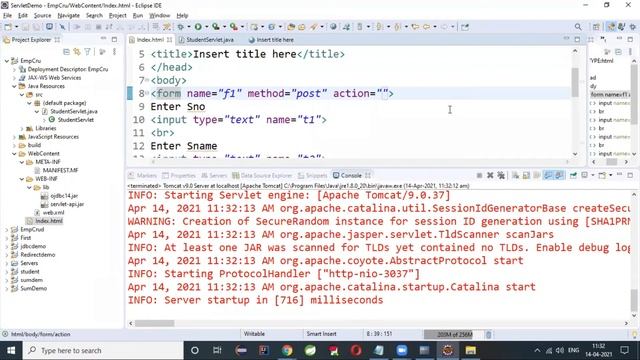The image size is (640, 360).
Task: Click the Open Perspective icon
Action: (596, 27)
